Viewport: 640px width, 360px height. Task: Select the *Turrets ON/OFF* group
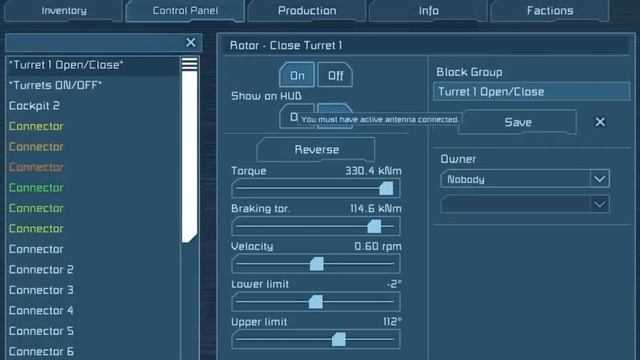pyautogui.click(x=93, y=85)
